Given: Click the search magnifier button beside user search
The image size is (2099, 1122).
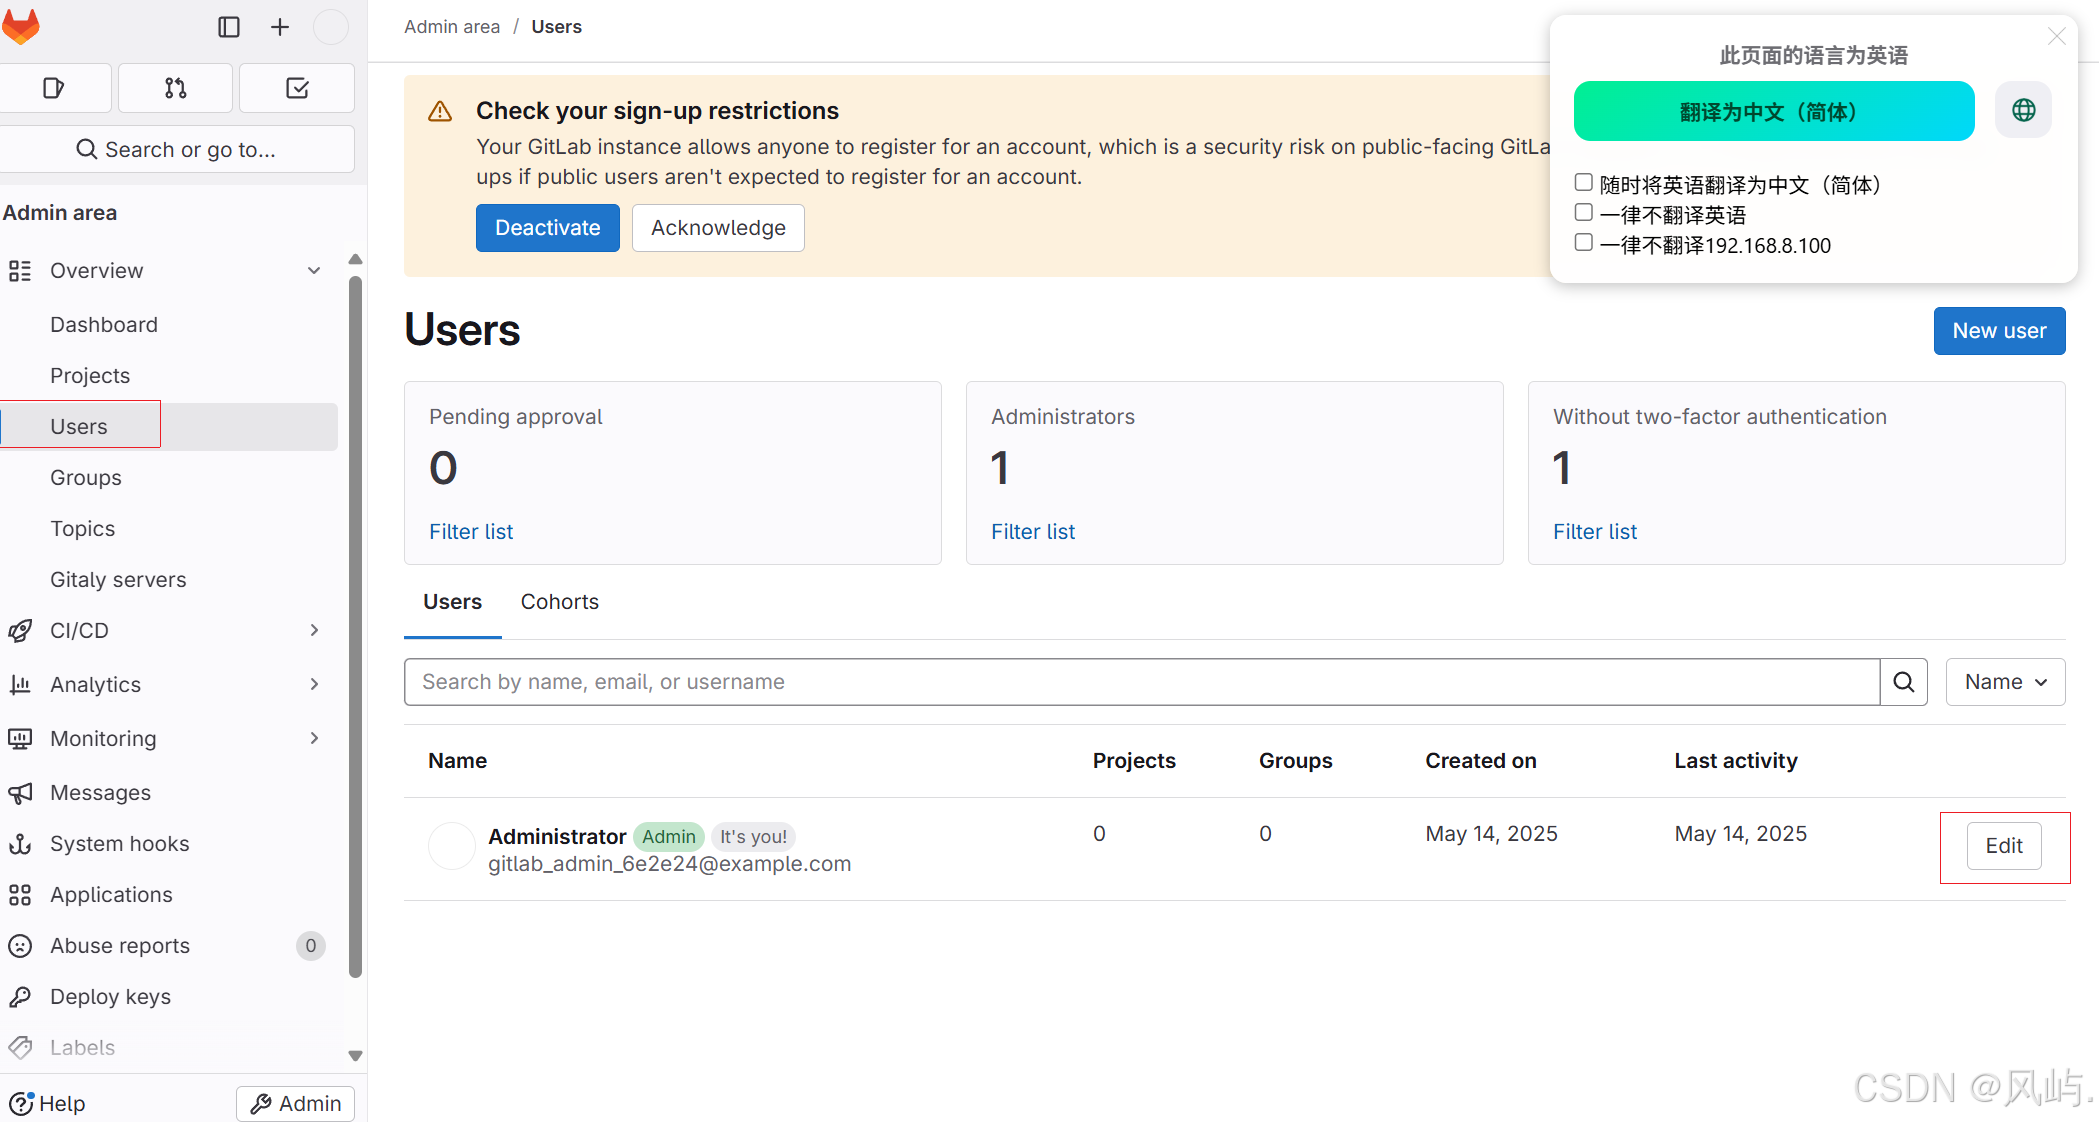Looking at the screenshot, I should coord(1904,682).
